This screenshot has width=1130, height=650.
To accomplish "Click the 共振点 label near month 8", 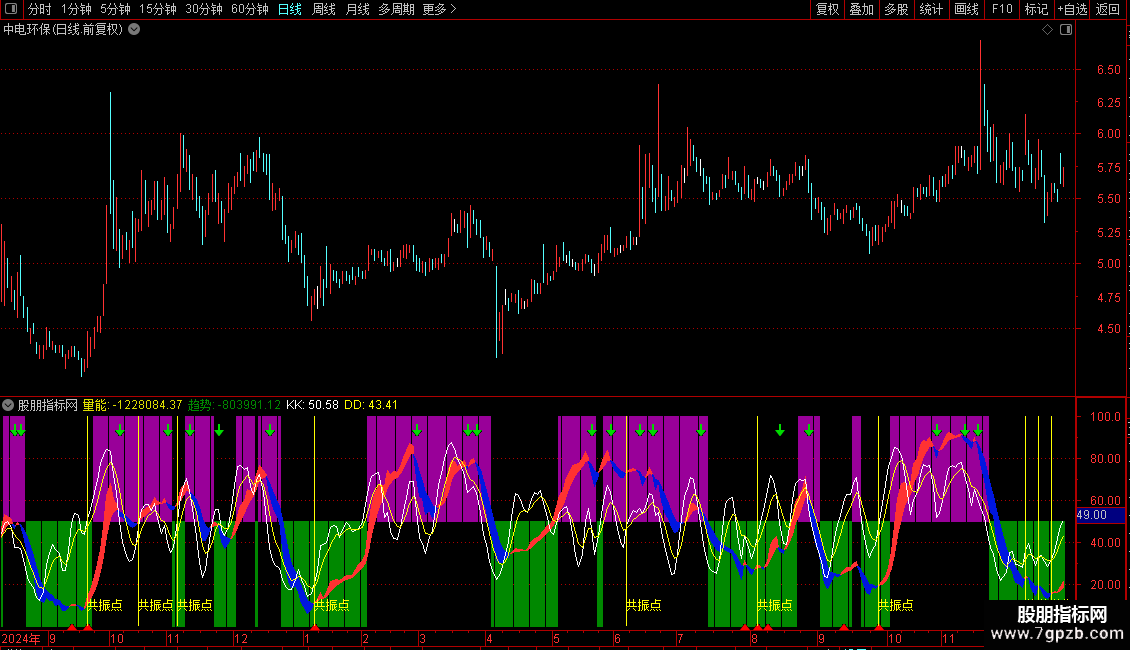I will point(775,605).
